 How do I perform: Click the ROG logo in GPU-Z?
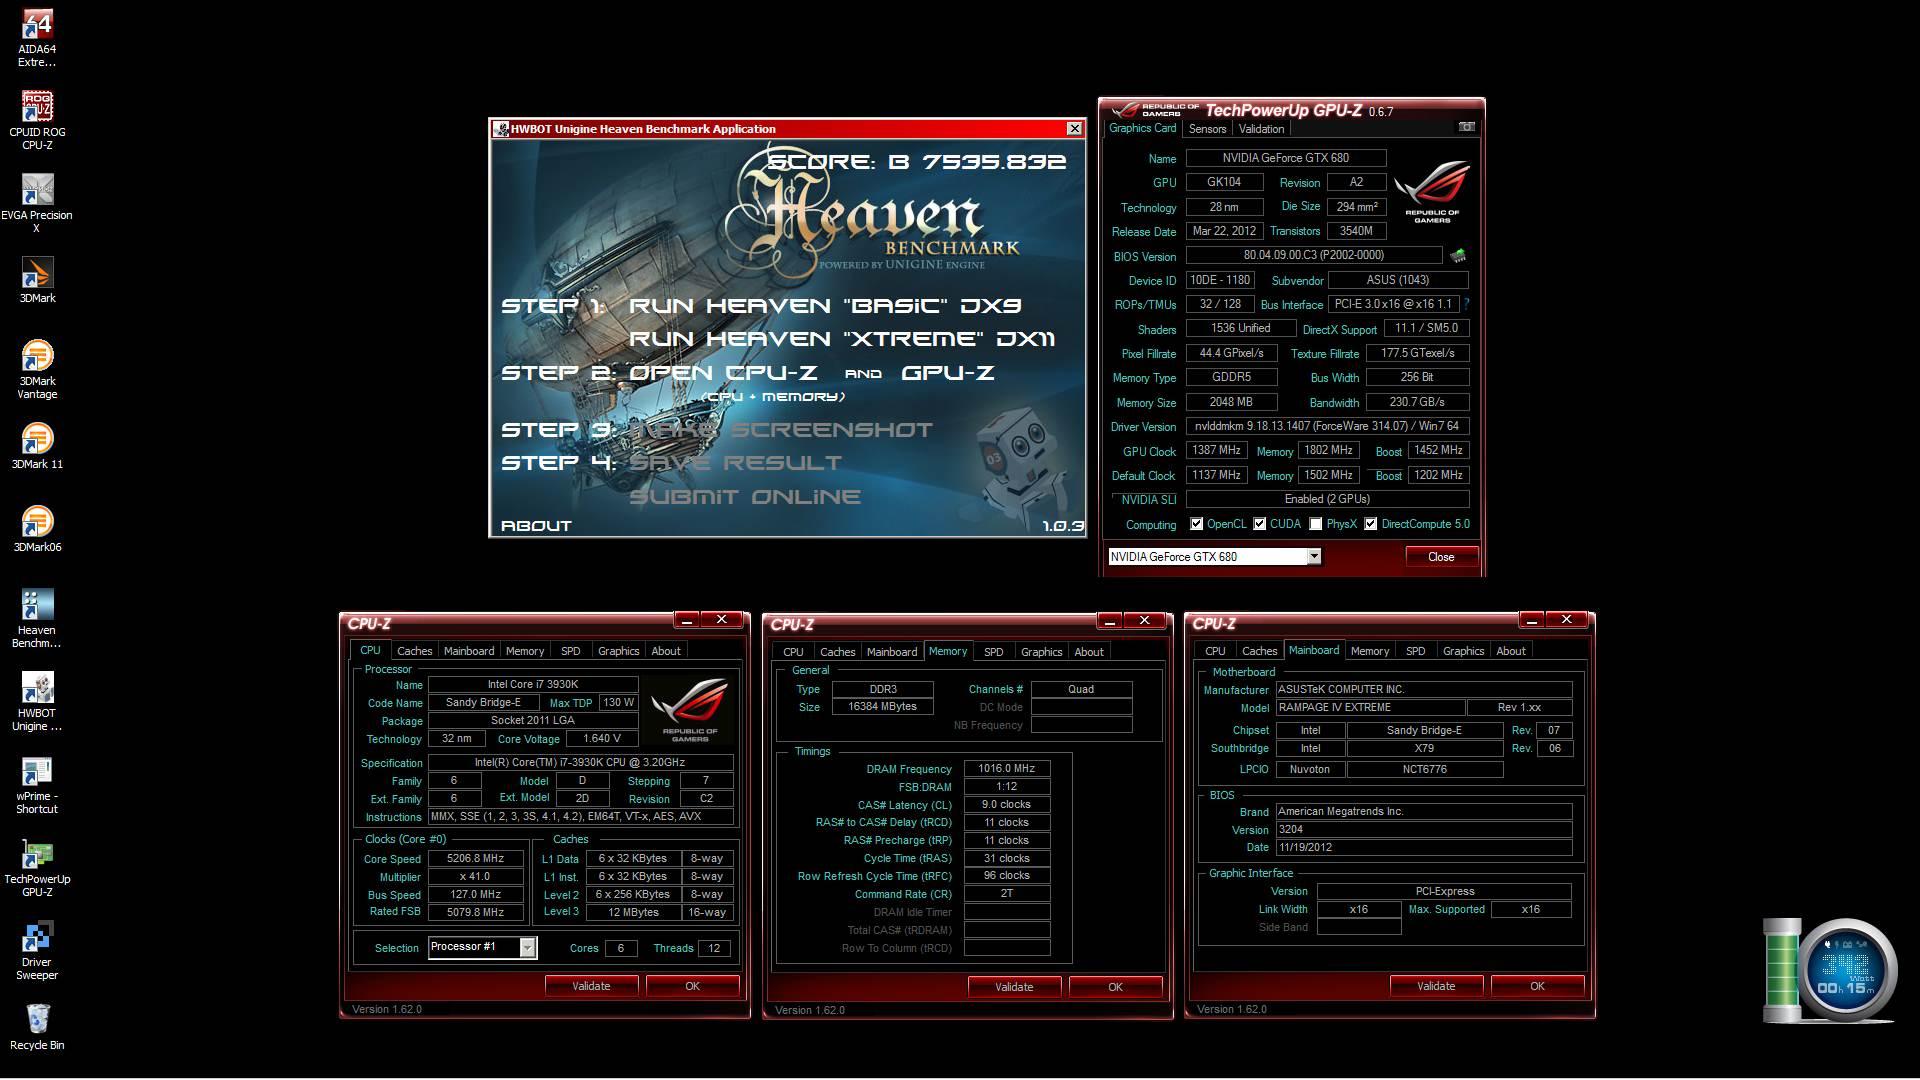pyautogui.click(x=1431, y=190)
